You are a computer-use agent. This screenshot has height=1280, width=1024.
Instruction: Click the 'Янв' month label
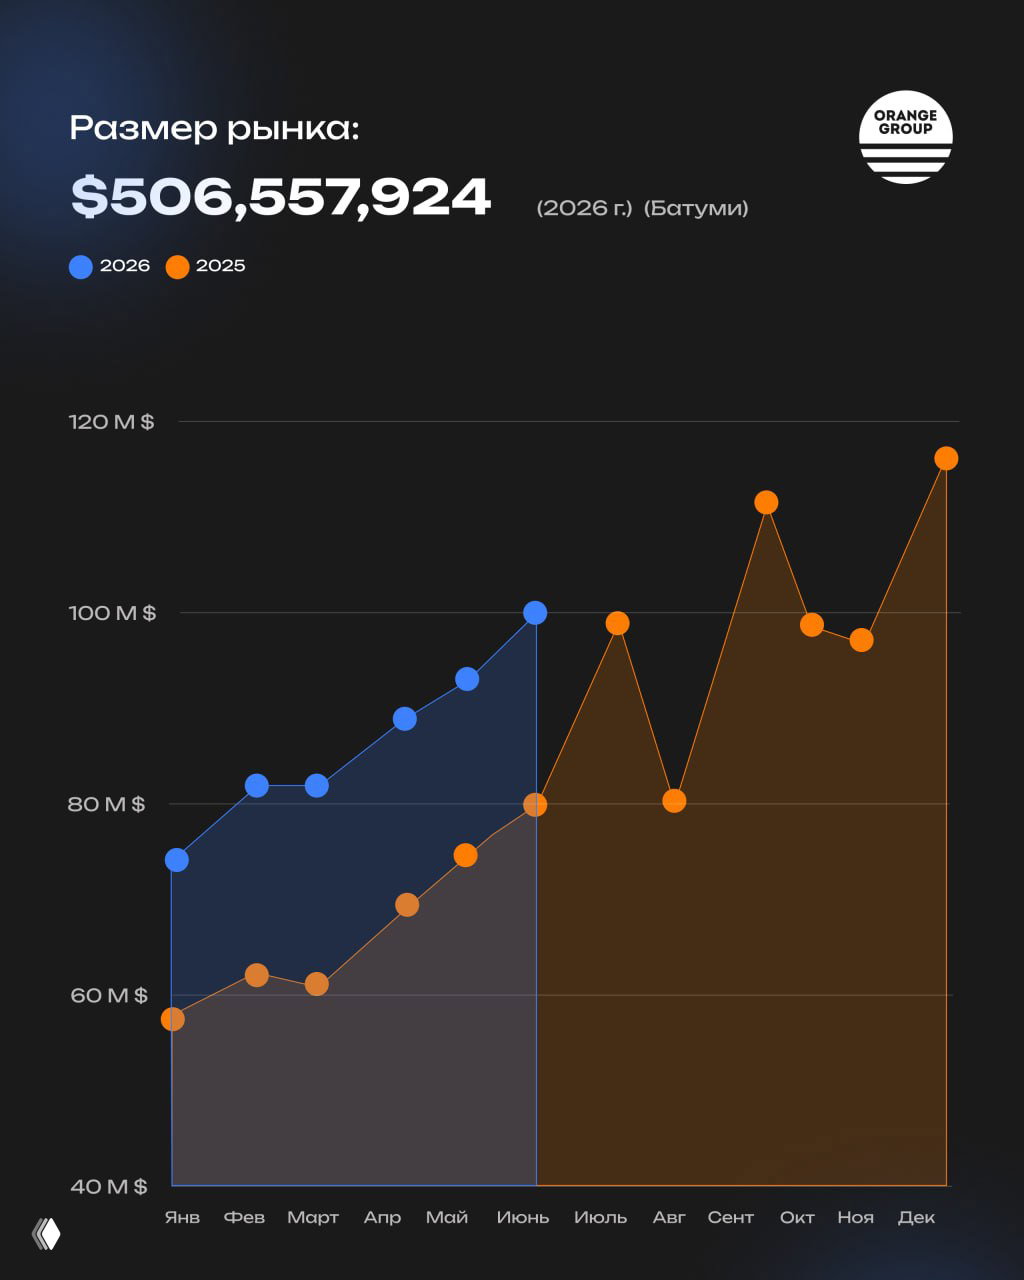(182, 1218)
